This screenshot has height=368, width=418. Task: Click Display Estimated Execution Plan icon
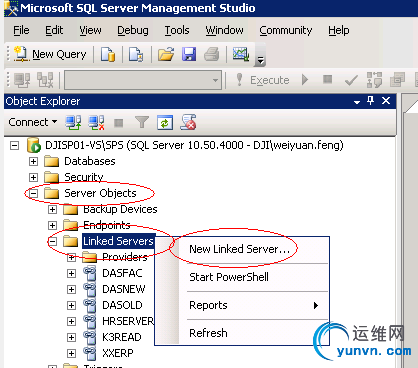(374, 80)
